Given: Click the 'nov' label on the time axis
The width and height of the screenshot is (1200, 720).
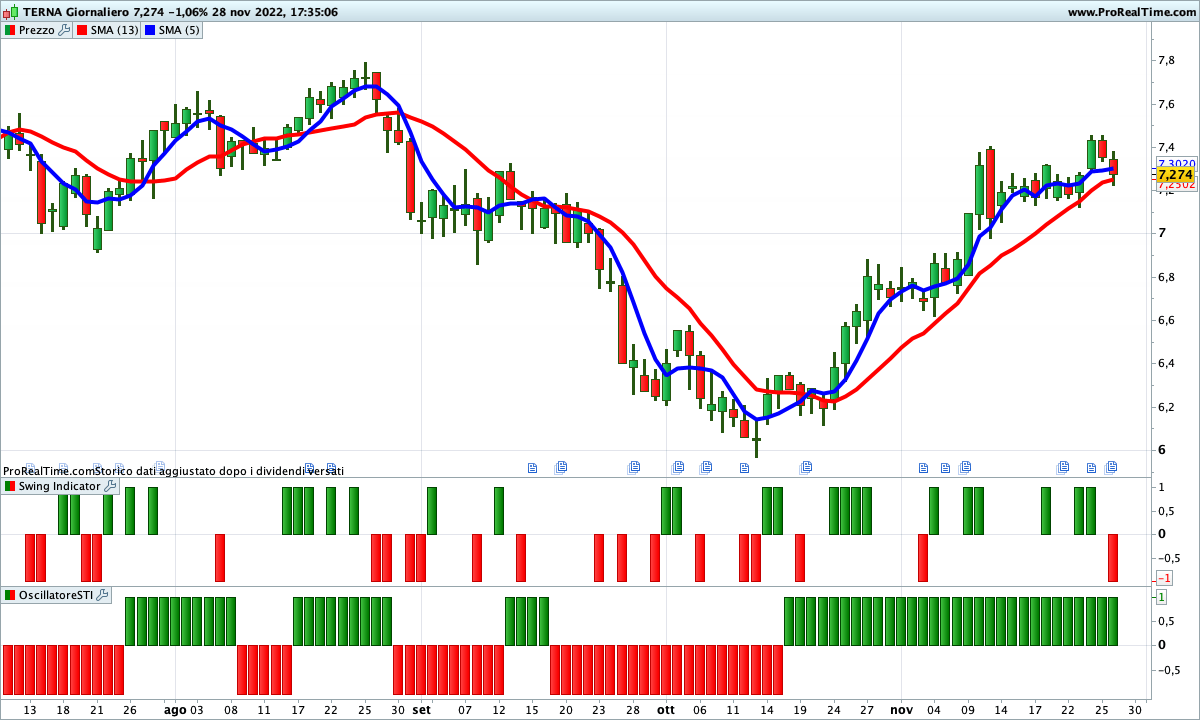Looking at the screenshot, I should click(x=902, y=709).
